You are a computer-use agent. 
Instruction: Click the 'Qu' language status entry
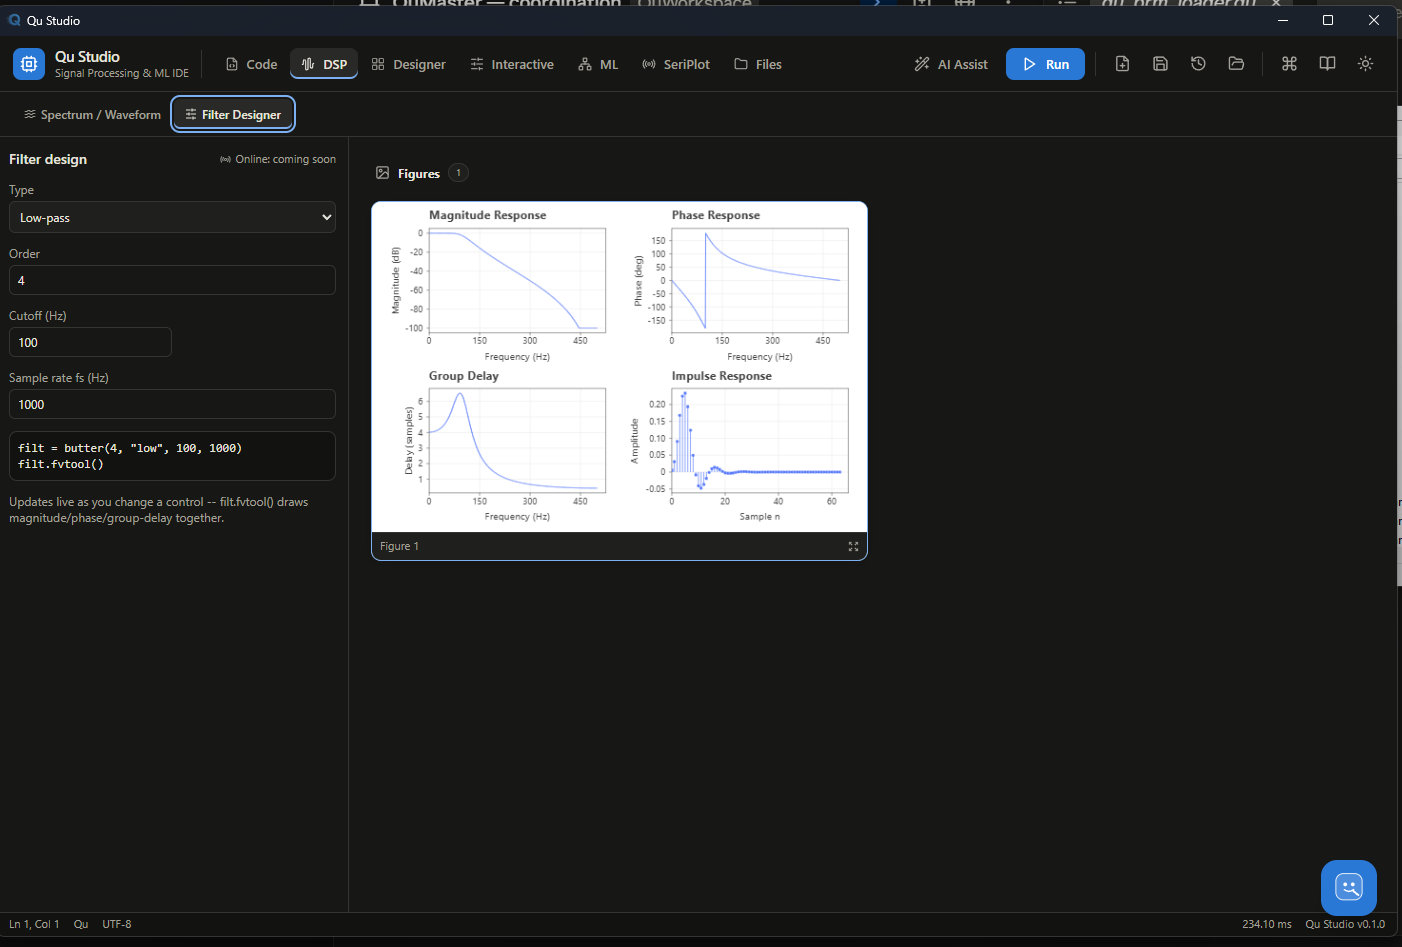pos(81,924)
